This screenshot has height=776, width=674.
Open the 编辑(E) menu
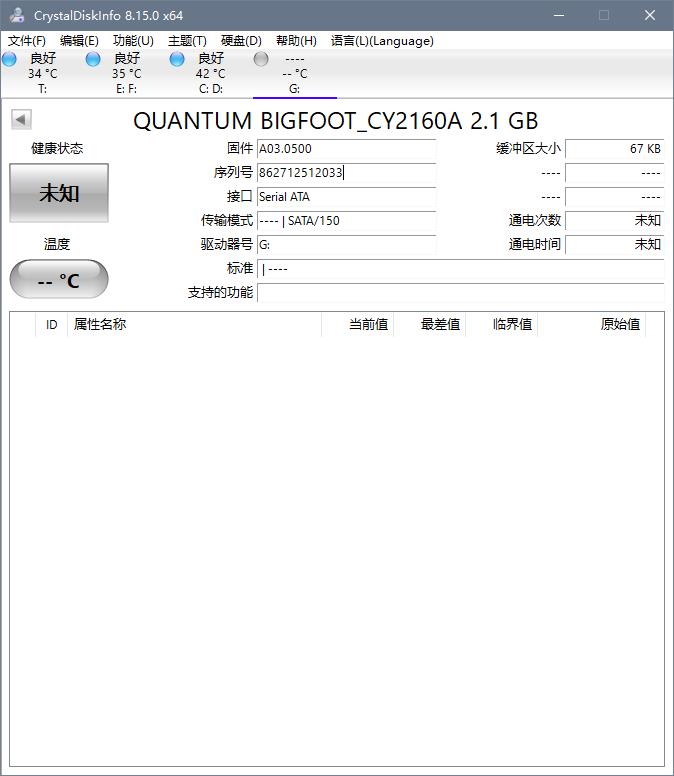pyautogui.click(x=79, y=41)
